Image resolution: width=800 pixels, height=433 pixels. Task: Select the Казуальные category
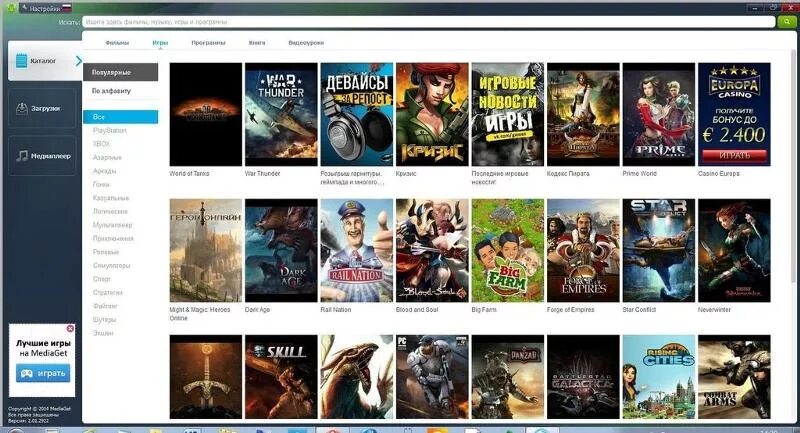tap(111, 198)
